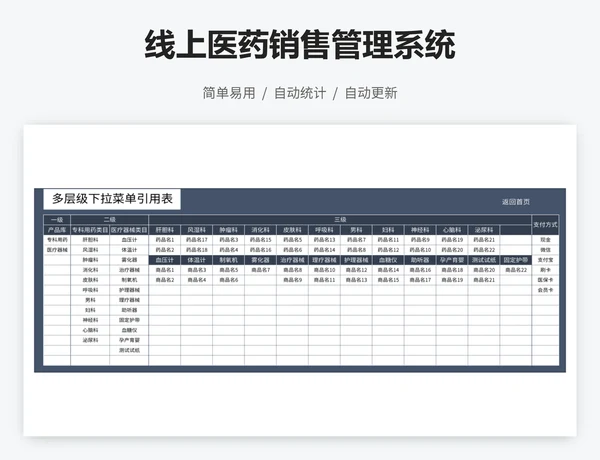The image size is (600, 460).
Task: Select the 商品名7 cell
Action: [x=261, y=270]
